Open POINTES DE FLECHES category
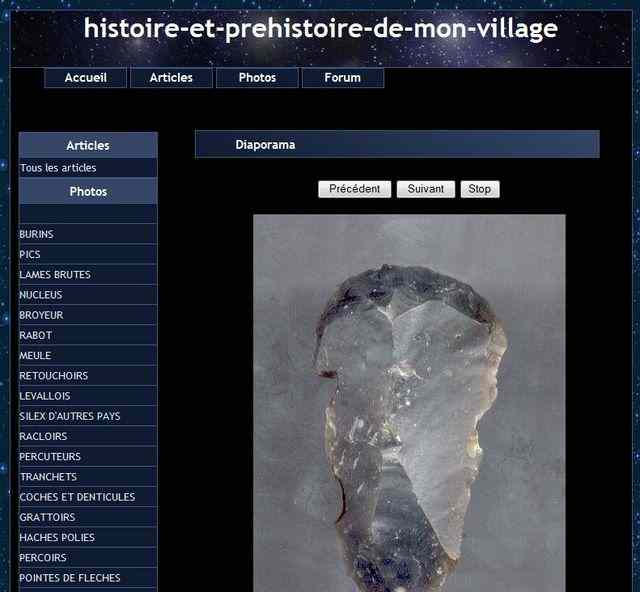Viewport: 640px width, 592px height. [x=70, y=578]
